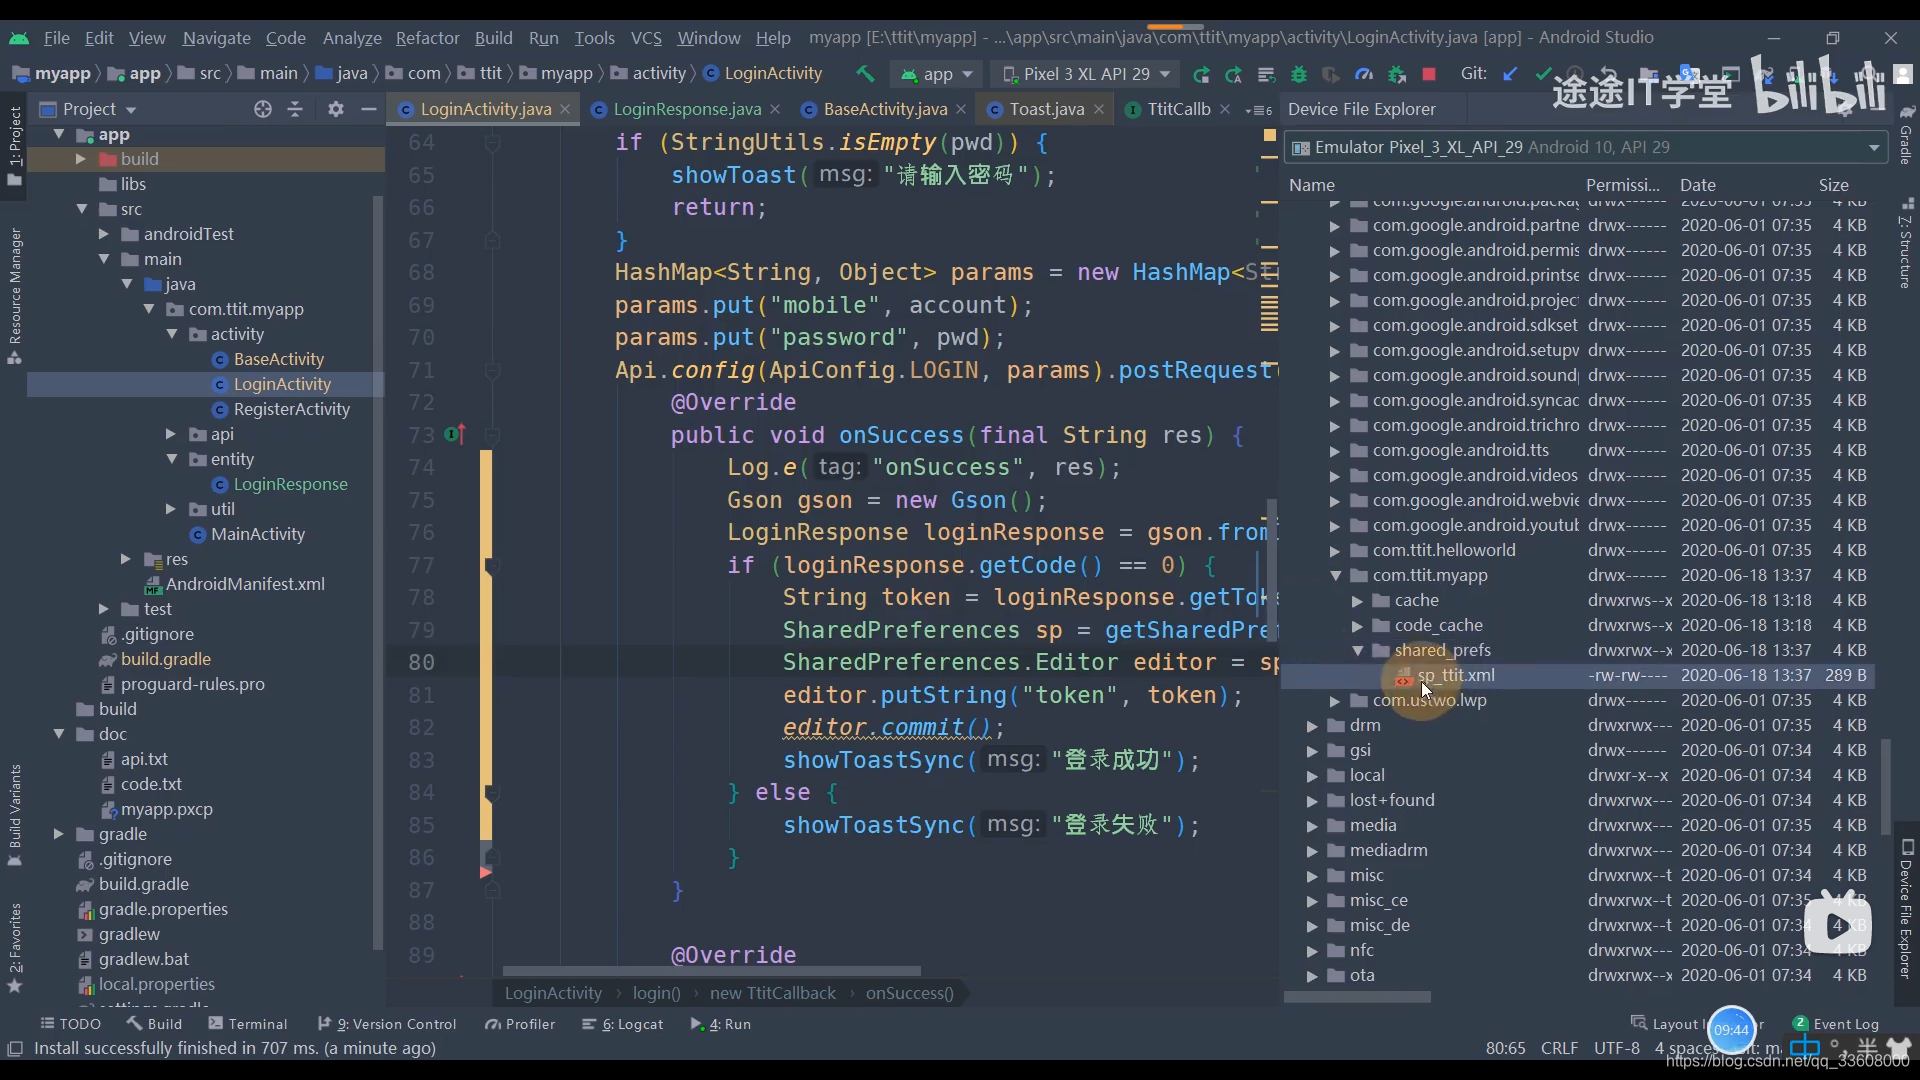Toggle the Device File Explorer side tab
This screenshot has height=1080, width=1920.
pyautogui.click(x=1907, y=910)
